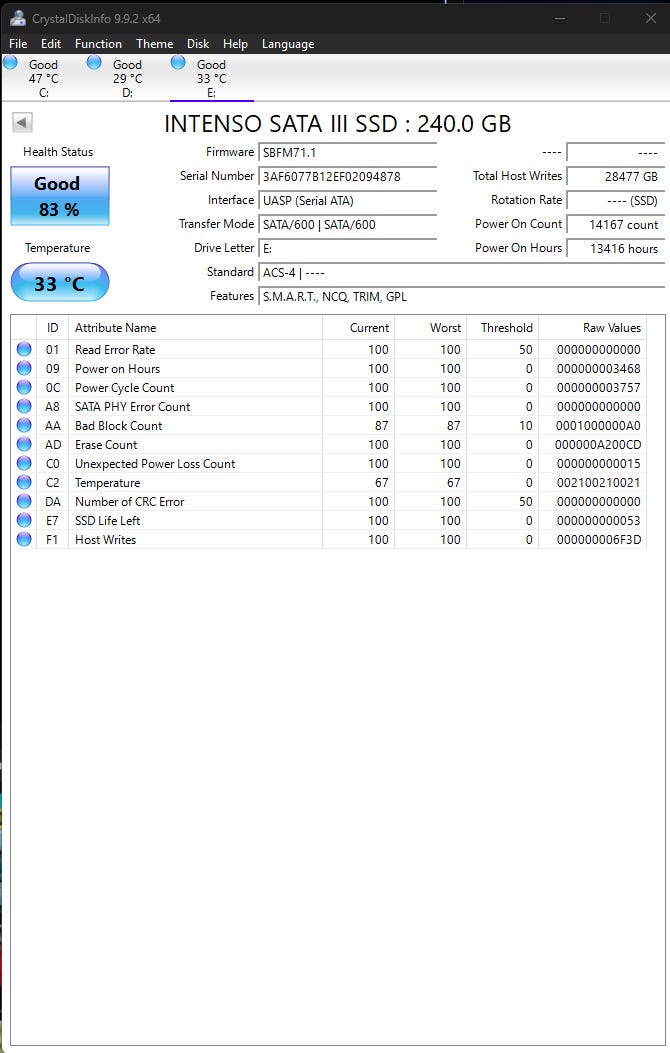The height and width of the screenshot is (1053, 670).
Task: Click the Attribute Name column header
Action: 195,328
